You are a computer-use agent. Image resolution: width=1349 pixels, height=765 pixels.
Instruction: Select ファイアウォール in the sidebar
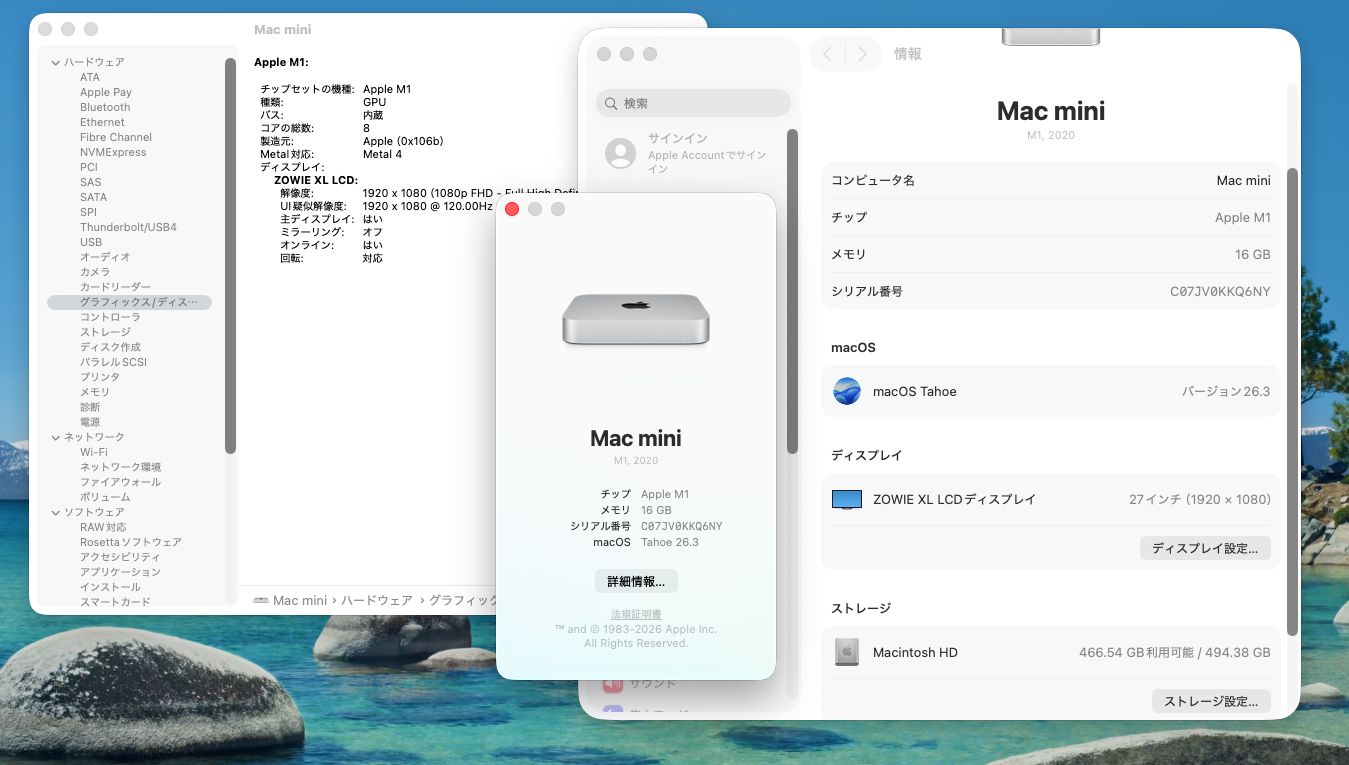tap(120, 482)
